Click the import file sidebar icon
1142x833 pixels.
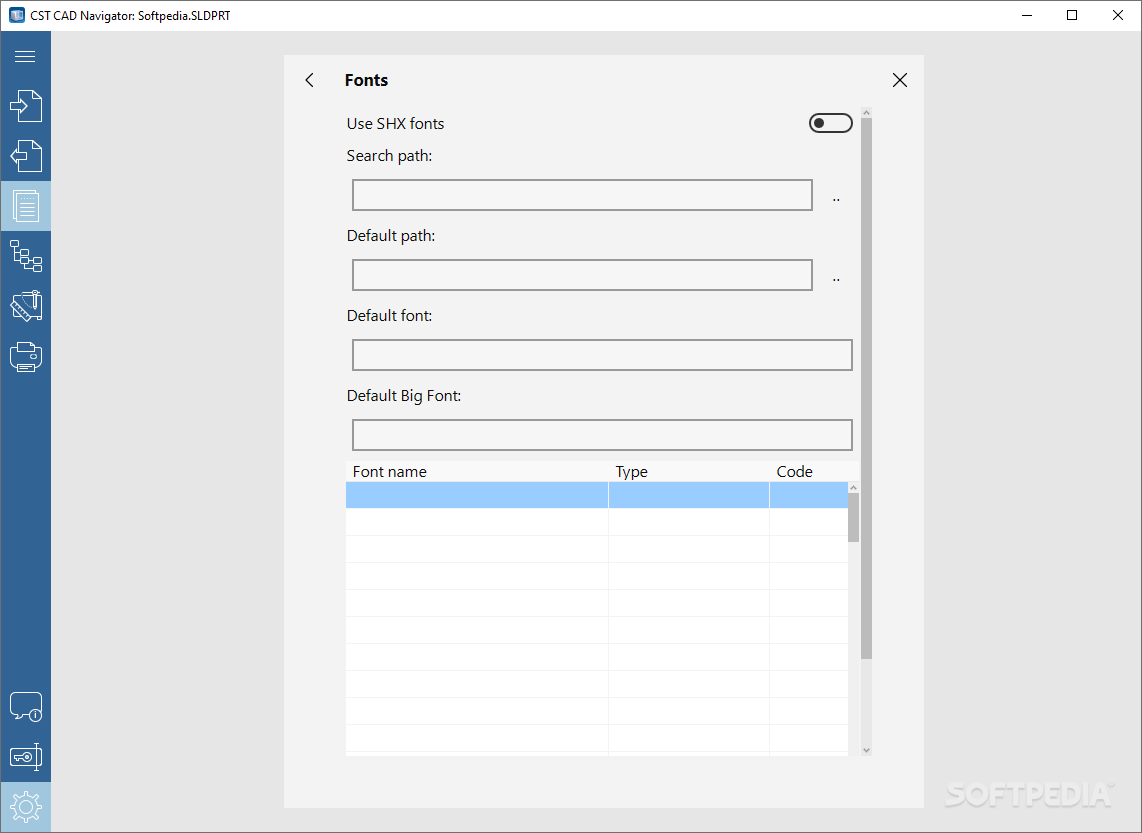[25, 106]
